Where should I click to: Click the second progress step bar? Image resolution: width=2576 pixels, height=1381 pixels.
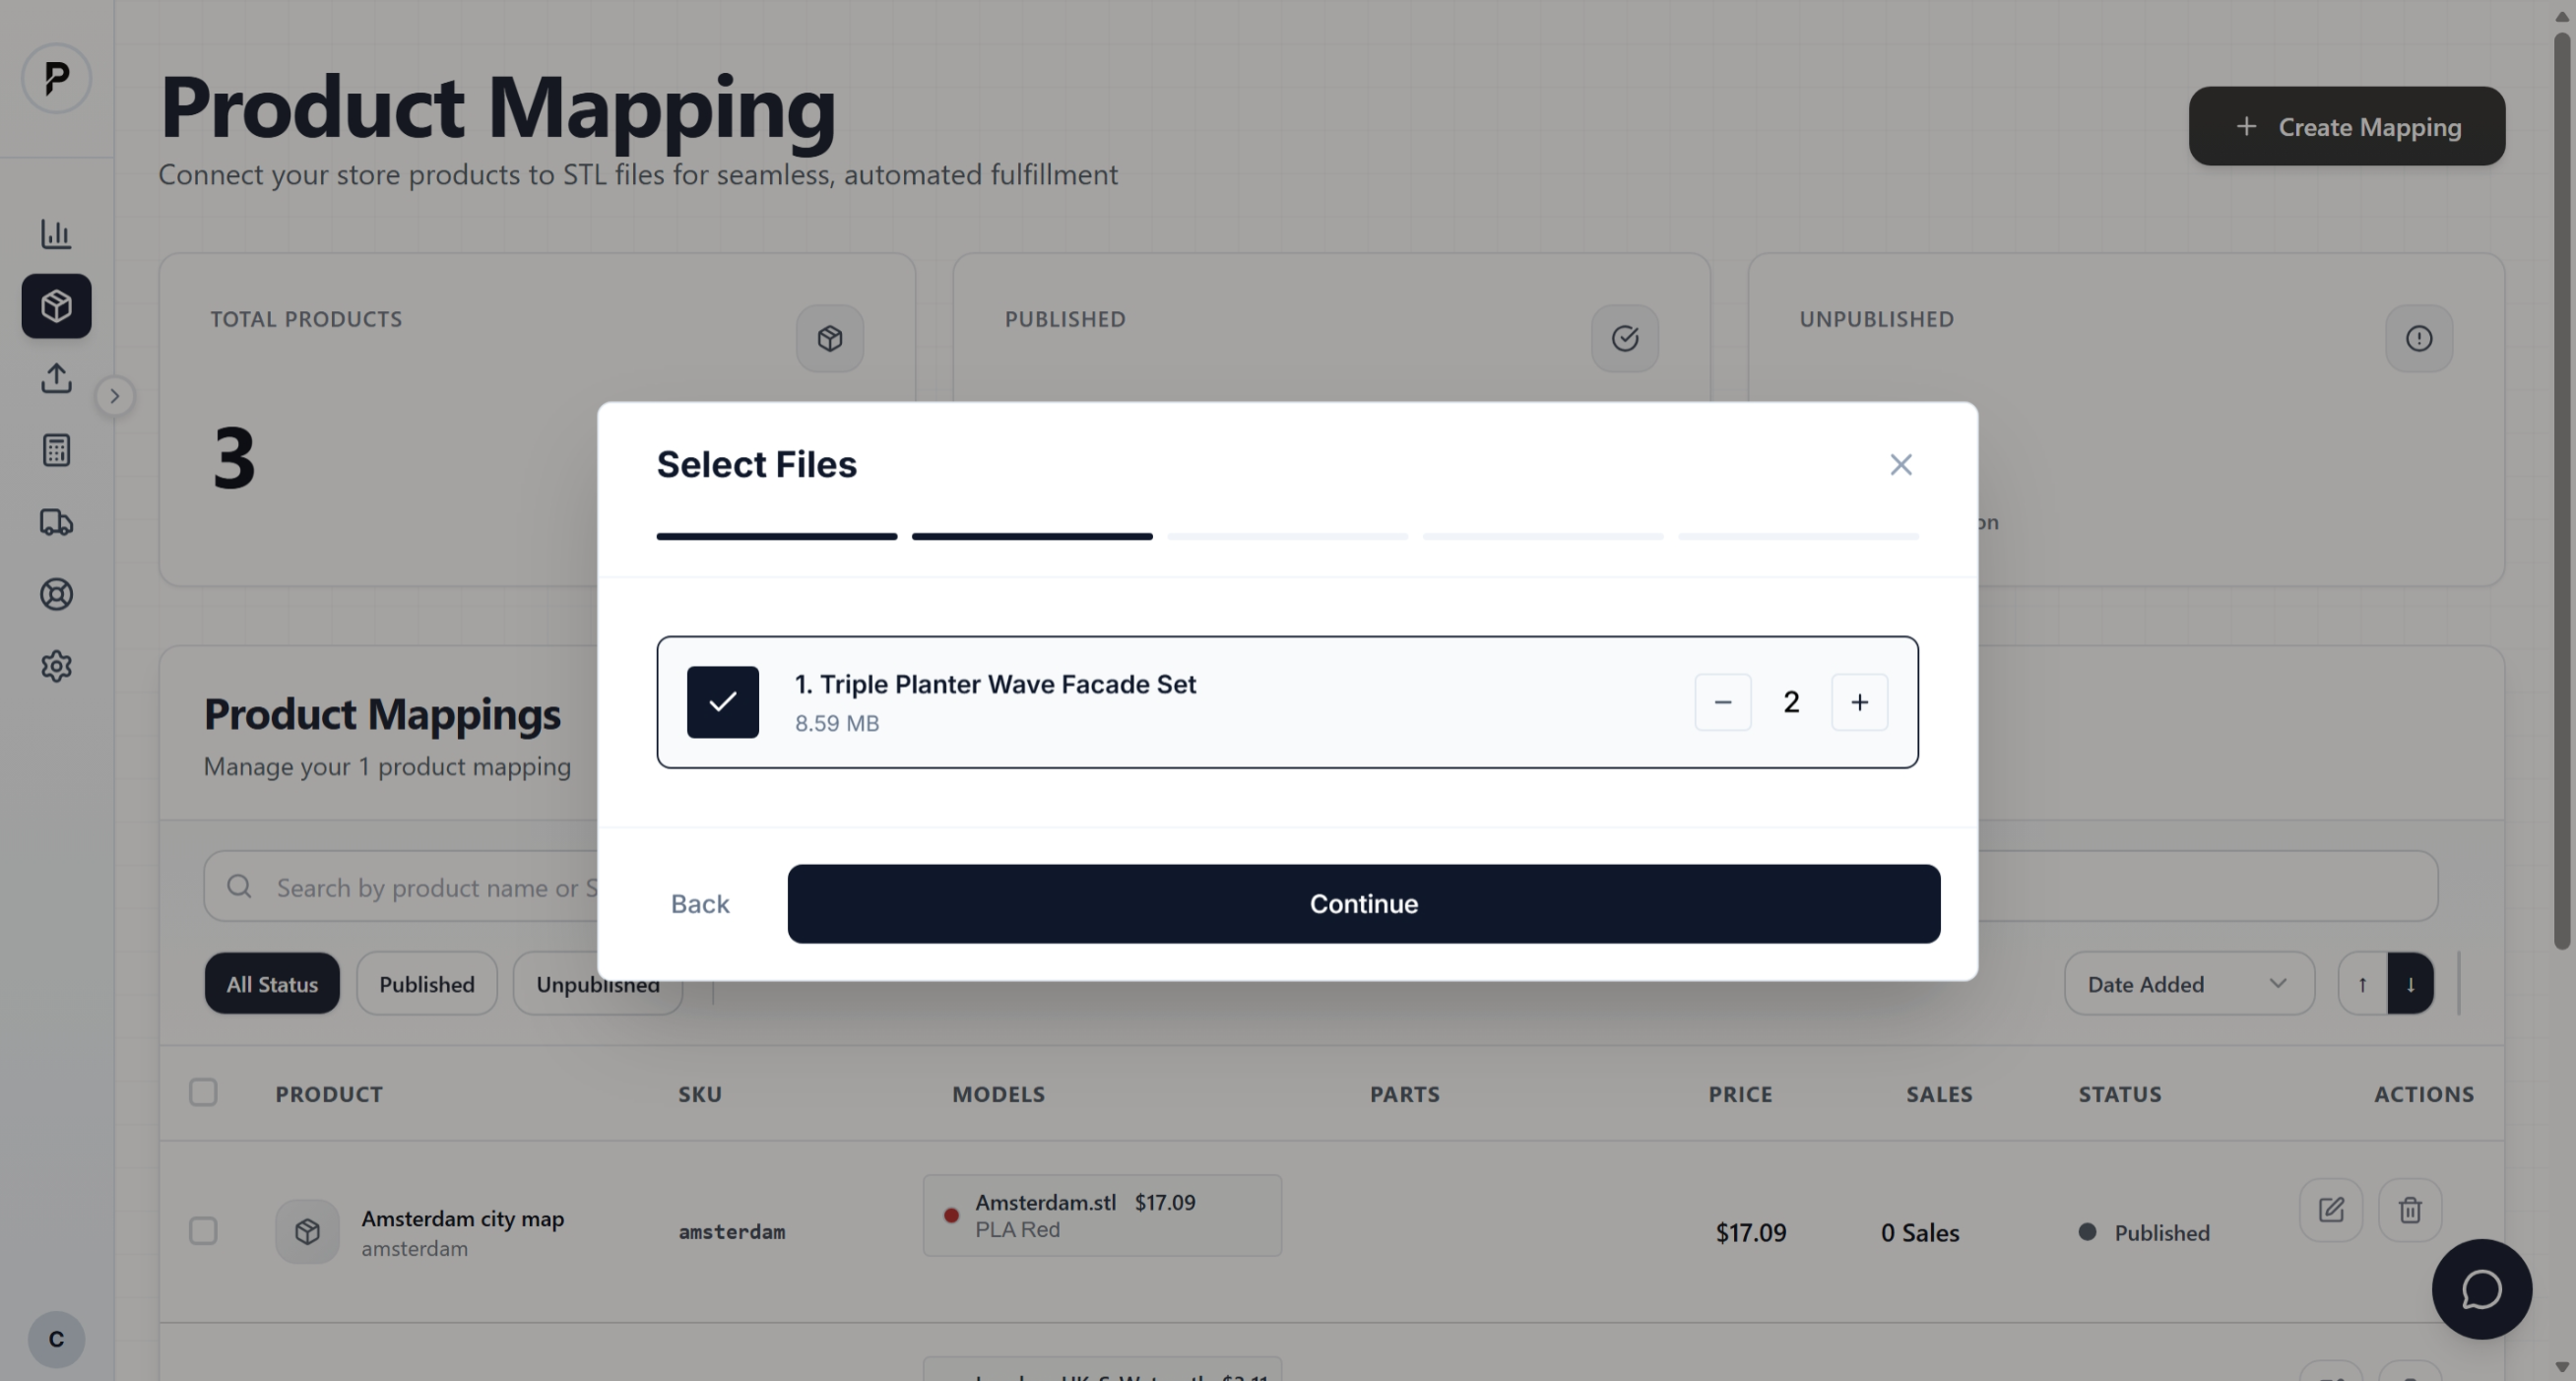click(1032, 537)
